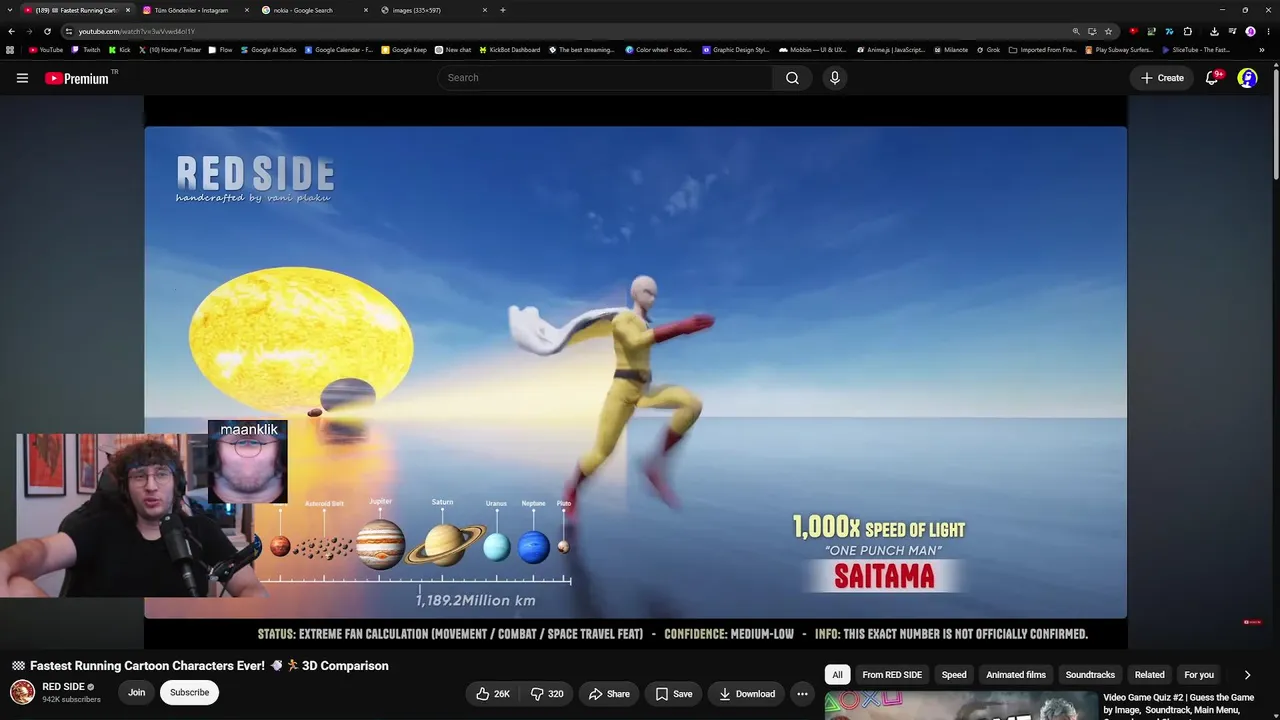Open the browser three-dot menu
Viewport: 1280px width, 720px height.
click(x=1268, y=31)
